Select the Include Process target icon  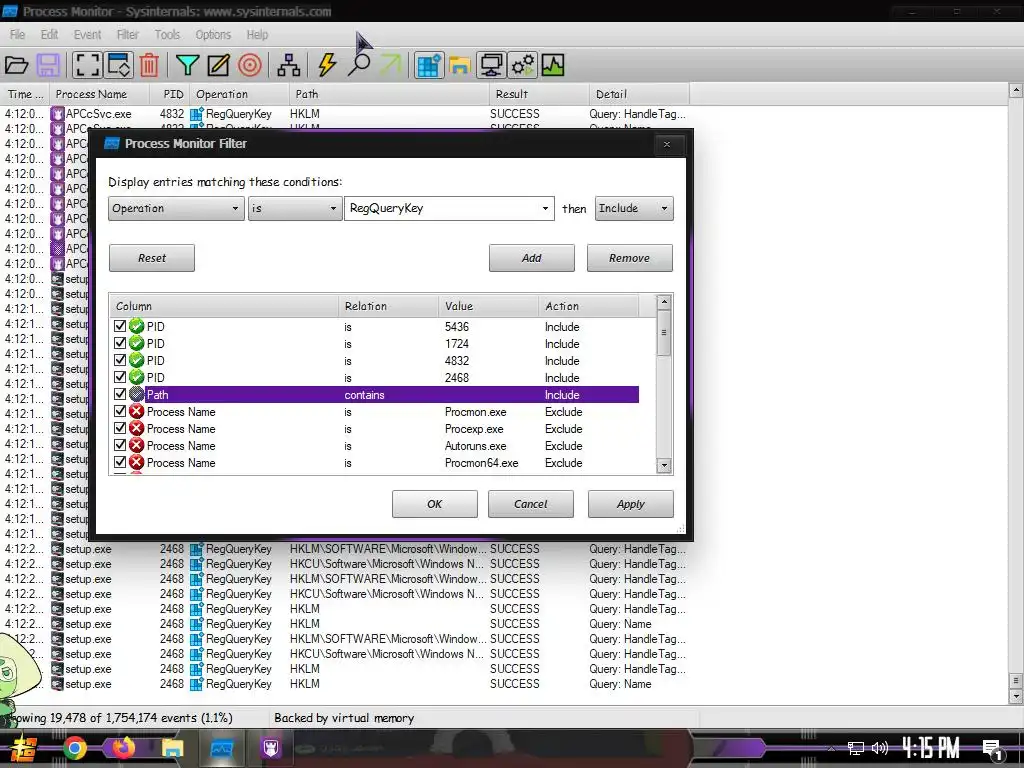[x=249, y=65]
